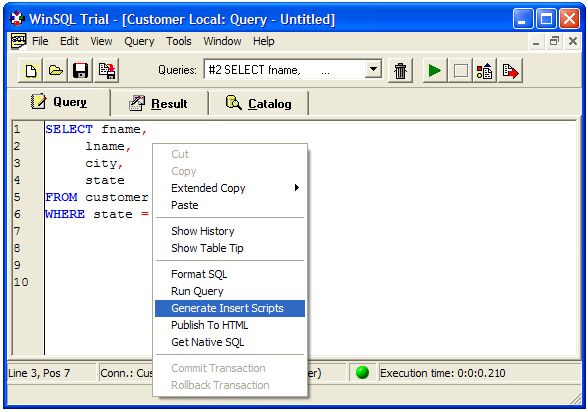Image resolution: width=588 pixels, height=412 pixels.
Task: Expand the Extended Copy submenu arrow
Action: coord(297,187)
